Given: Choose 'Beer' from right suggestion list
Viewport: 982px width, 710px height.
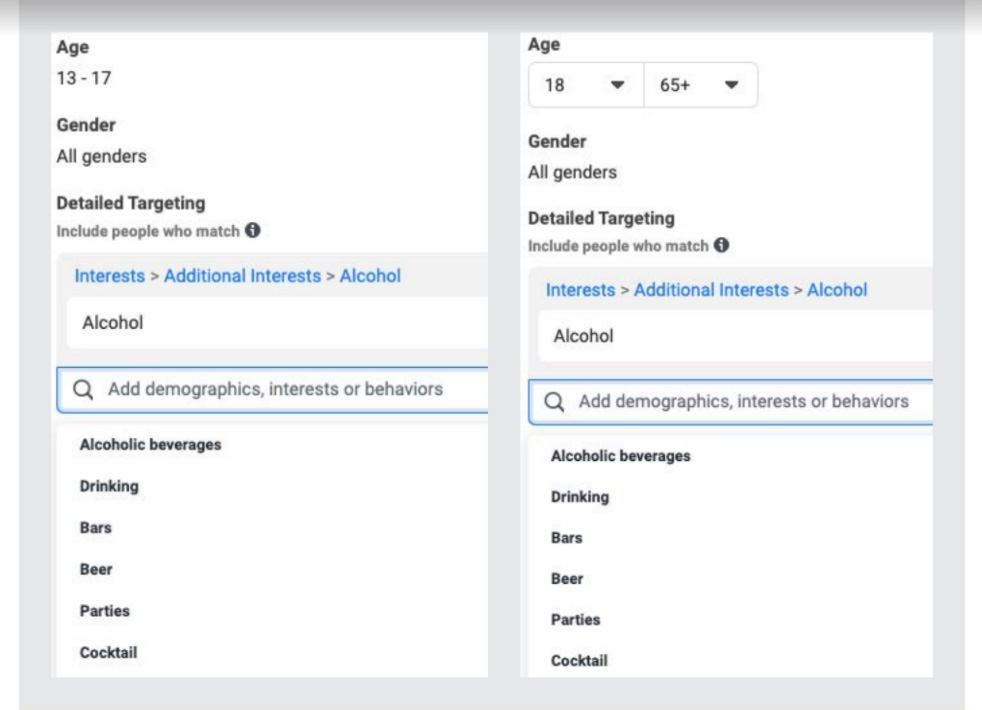Looking at the screenshot, I should 567,579.
